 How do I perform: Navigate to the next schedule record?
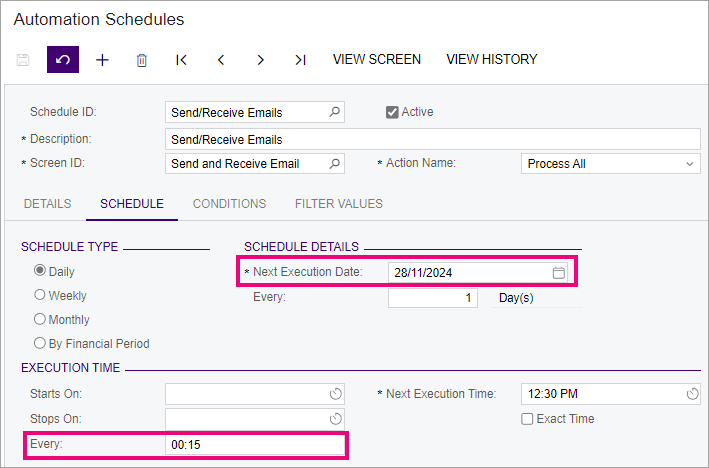pyautogui.click(x=260, y=60)
